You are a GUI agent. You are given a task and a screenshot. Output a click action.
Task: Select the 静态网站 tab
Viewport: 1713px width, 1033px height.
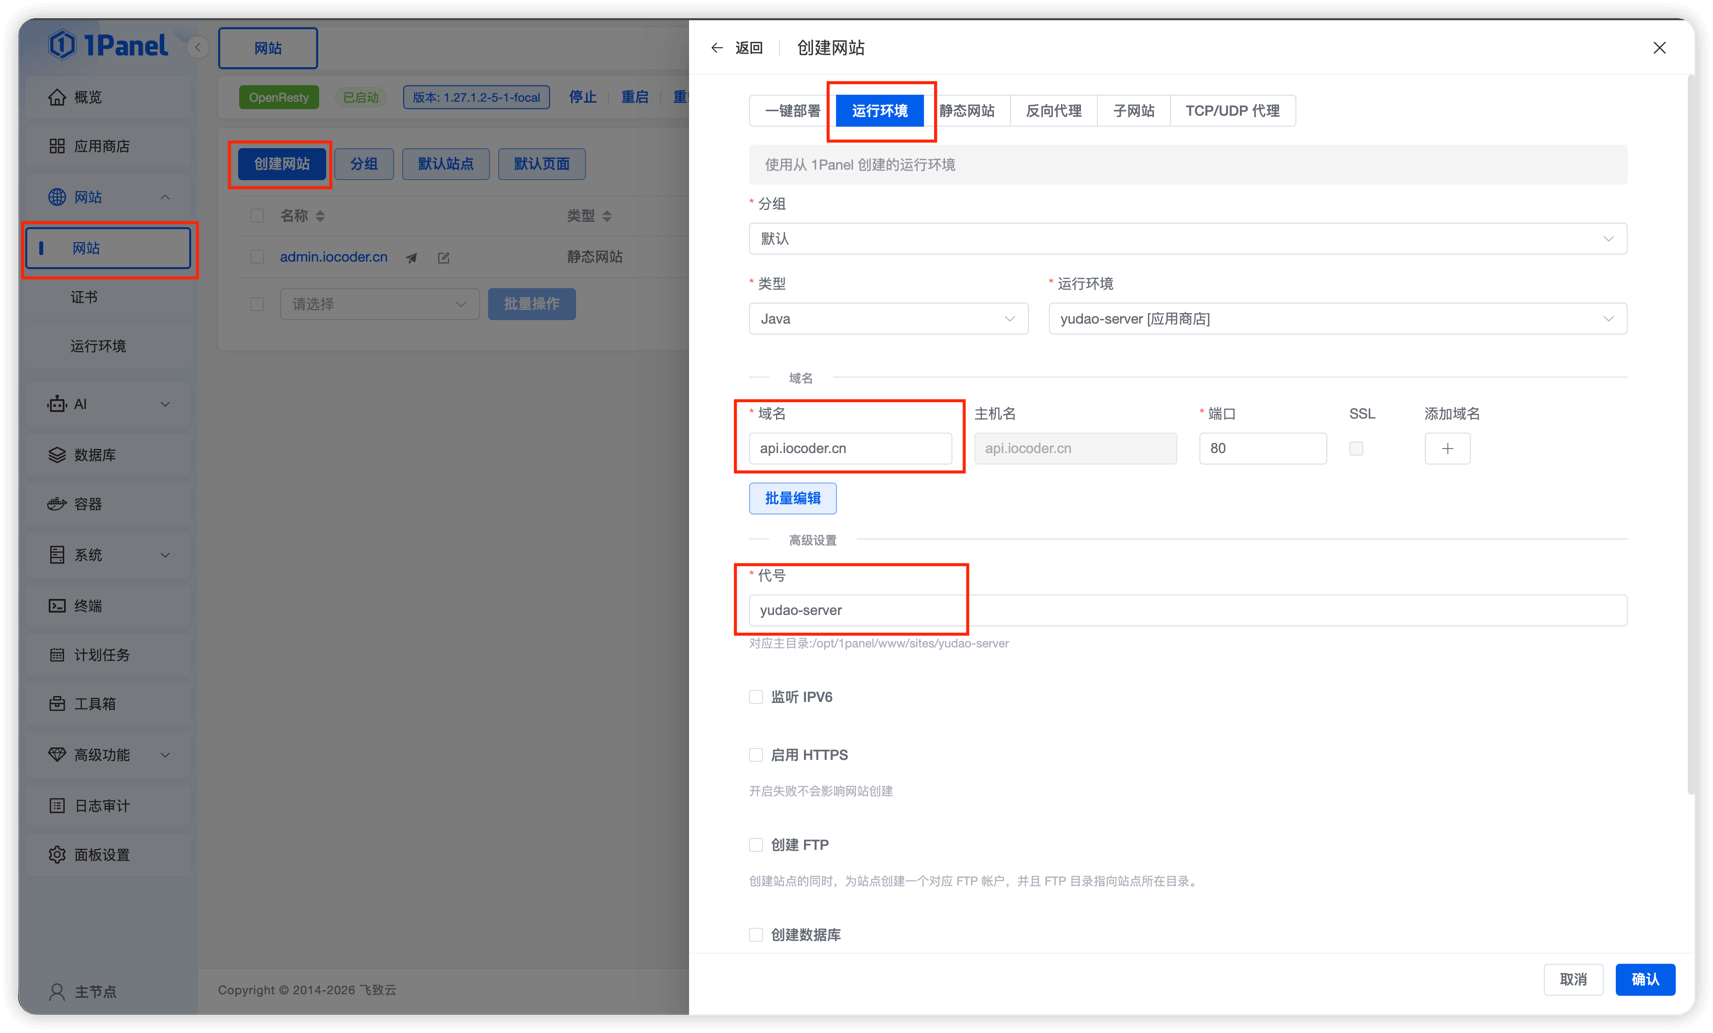pos(967,111)
